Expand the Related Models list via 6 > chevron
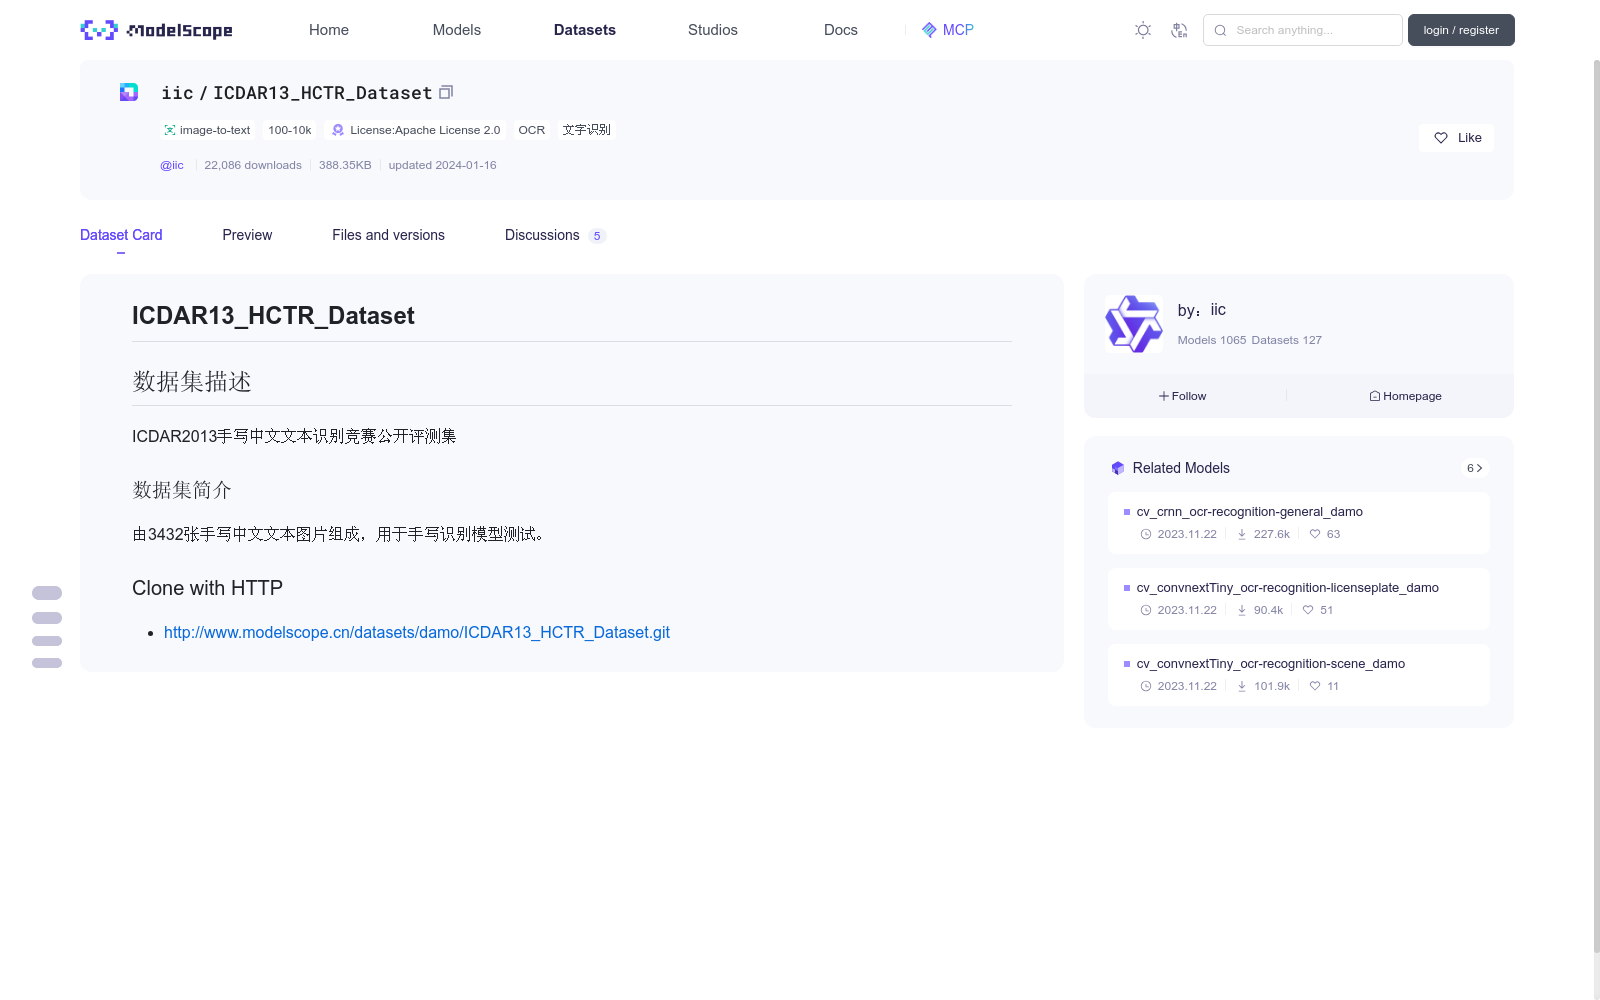 coord(1475,468)
